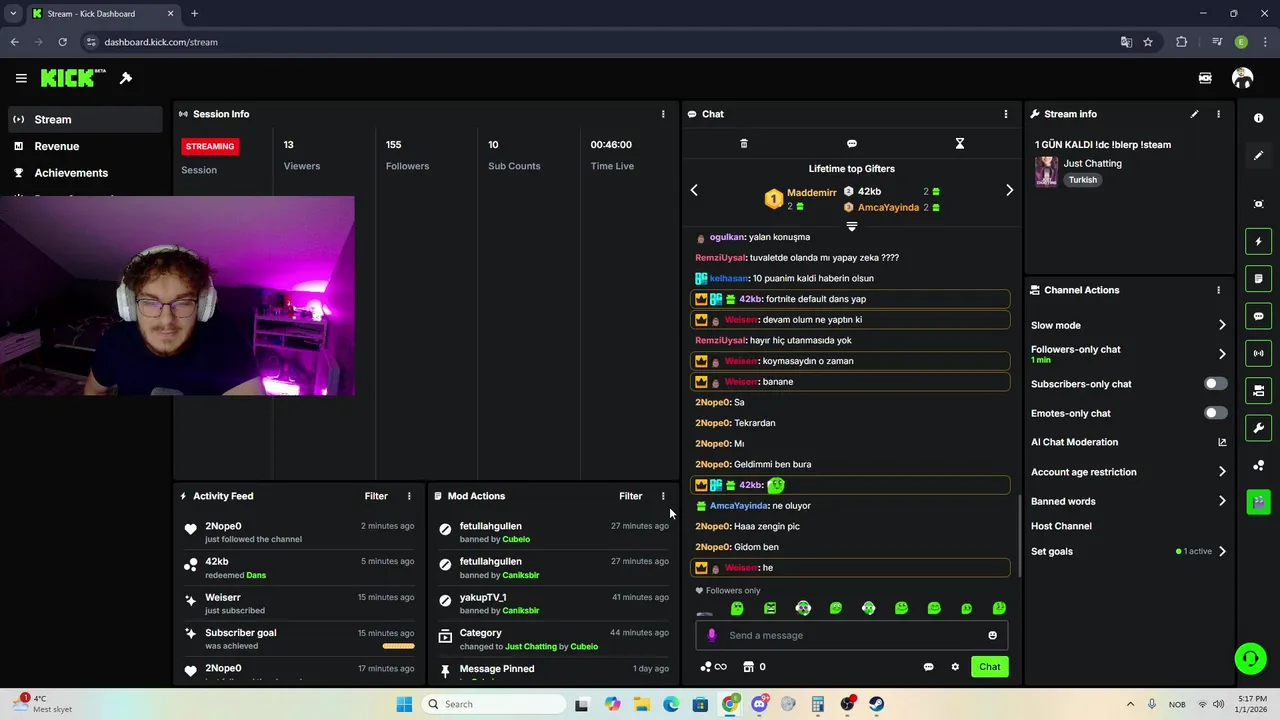Click username fetullahgullen banned by Cubeio
Viewport: 1280px width, 720px height.
pyautogui.click(x=490, y=526)
